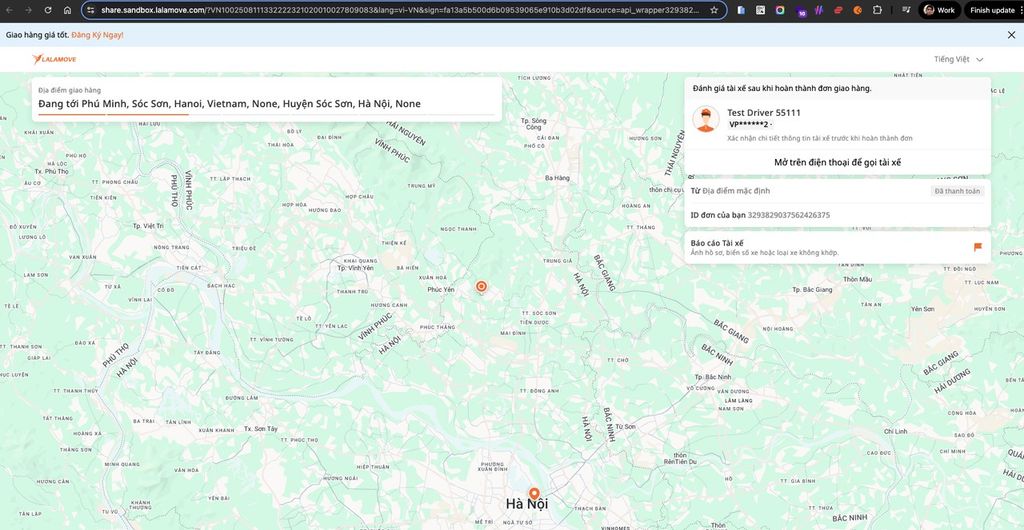Click the Lalamove logo
This screenshot has height=530, width=1024.
pyautogui.click(x=54, y=59)
